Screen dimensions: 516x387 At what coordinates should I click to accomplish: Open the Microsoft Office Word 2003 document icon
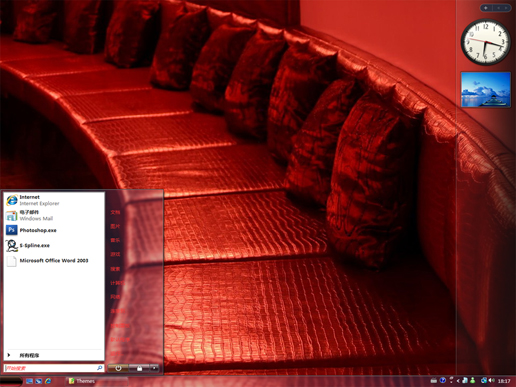tap(12, 261)
